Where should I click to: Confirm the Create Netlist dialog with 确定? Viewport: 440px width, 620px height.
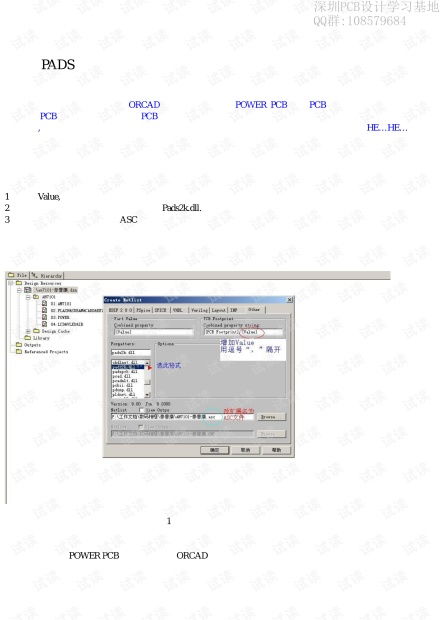214,450
